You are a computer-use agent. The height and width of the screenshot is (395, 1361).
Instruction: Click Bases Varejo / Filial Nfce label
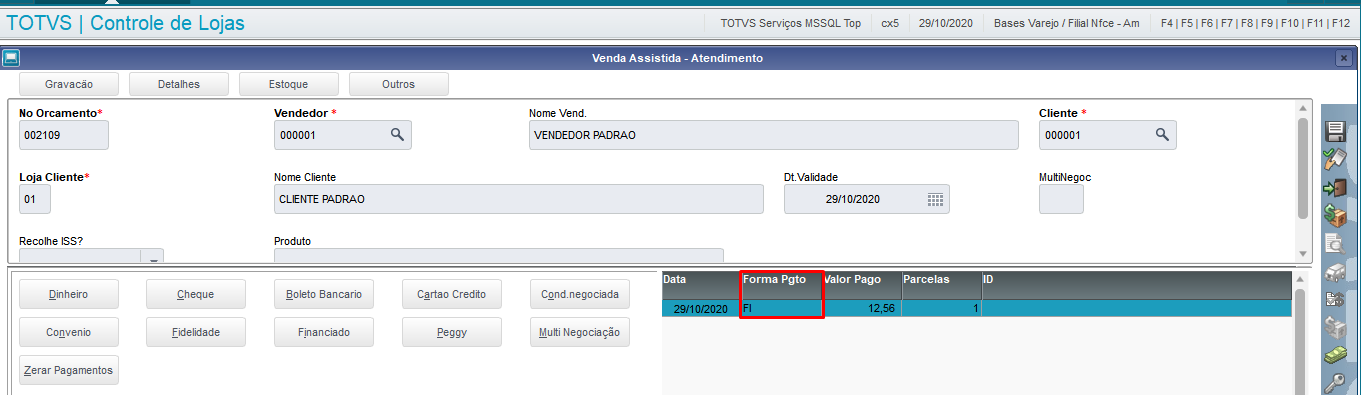[x=1066, y=23]
